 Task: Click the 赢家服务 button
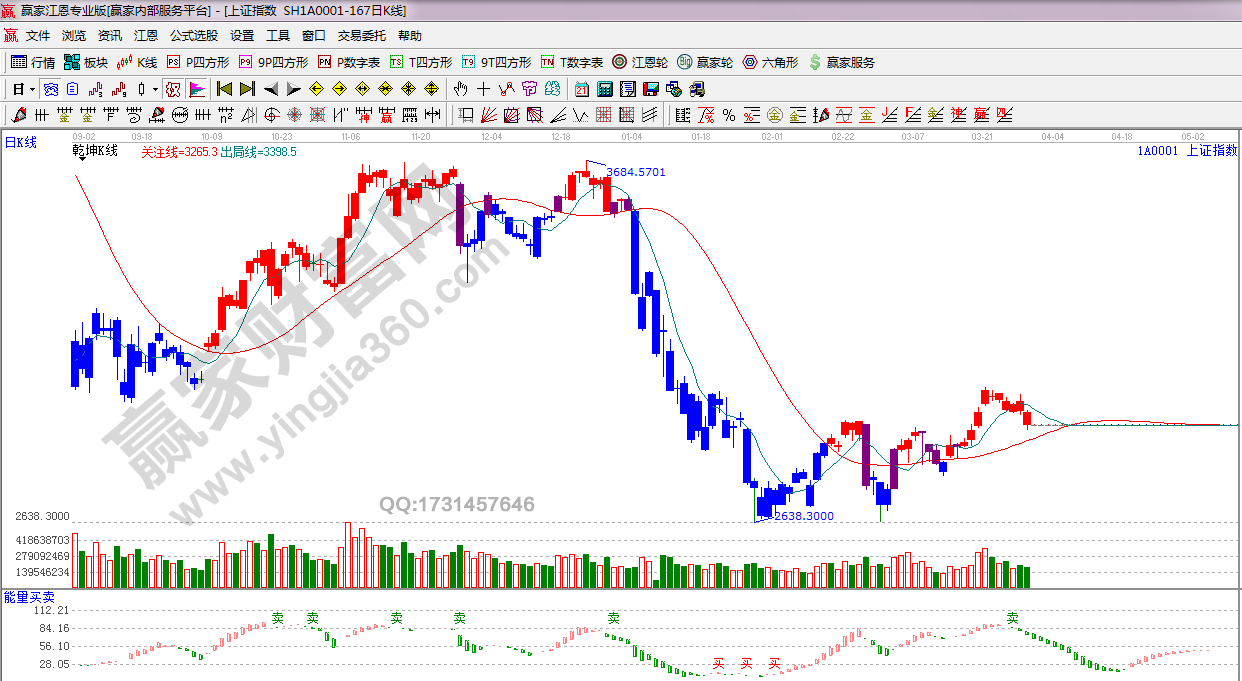pos(841,62)
